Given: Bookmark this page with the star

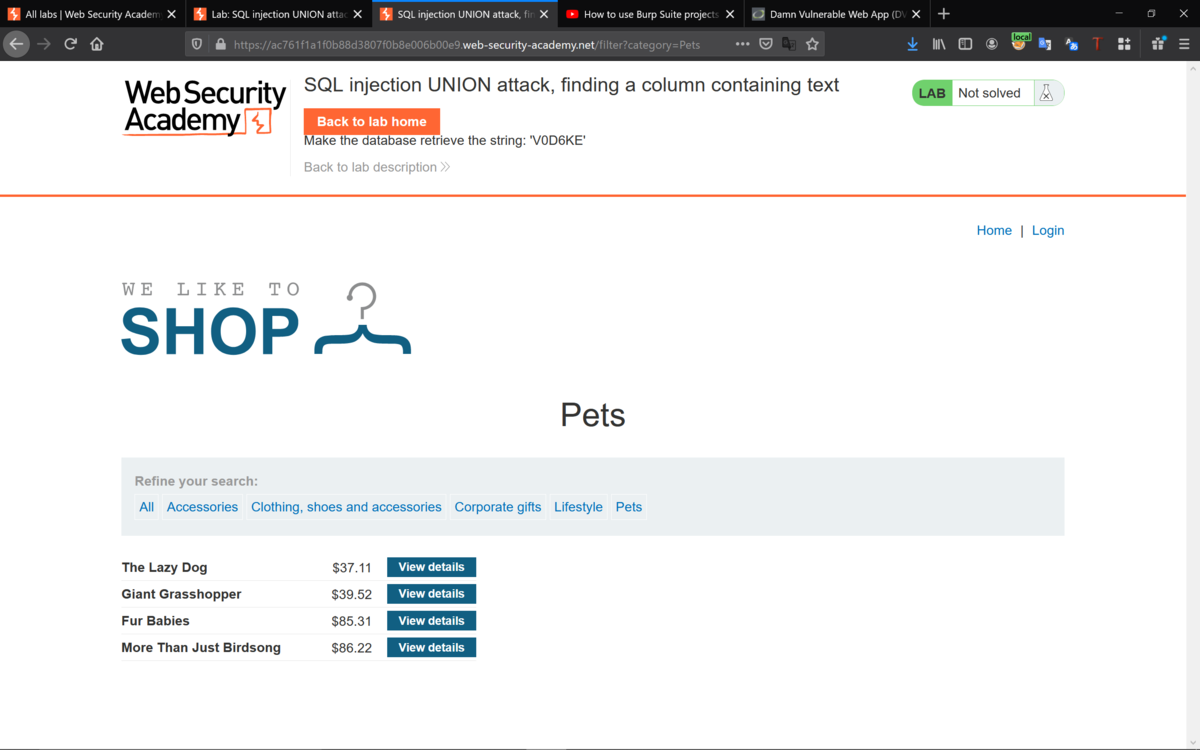Looking at the screenshot, I should pos(812,44).
